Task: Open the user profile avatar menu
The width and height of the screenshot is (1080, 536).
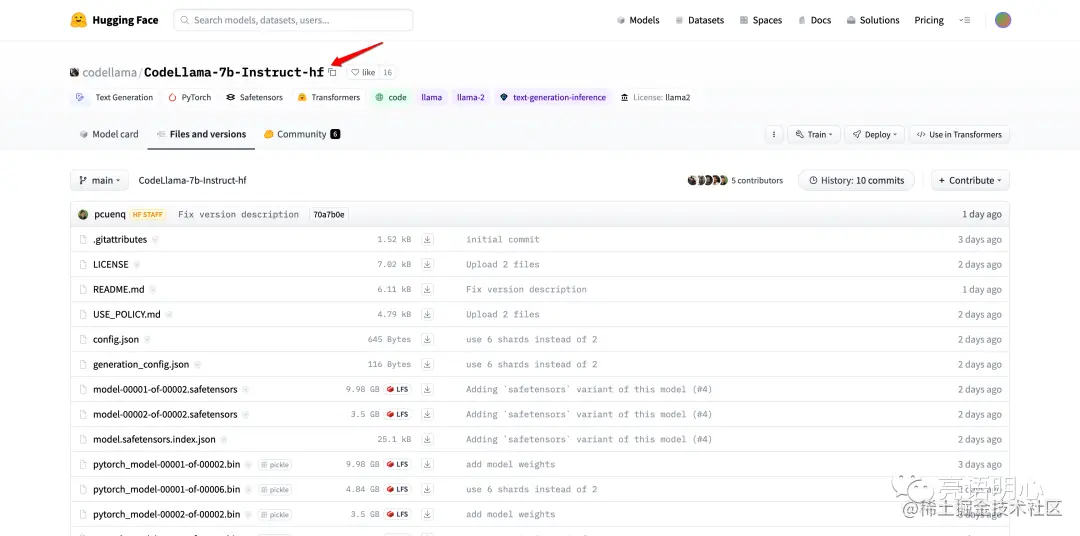Action: click(1003, 20)
